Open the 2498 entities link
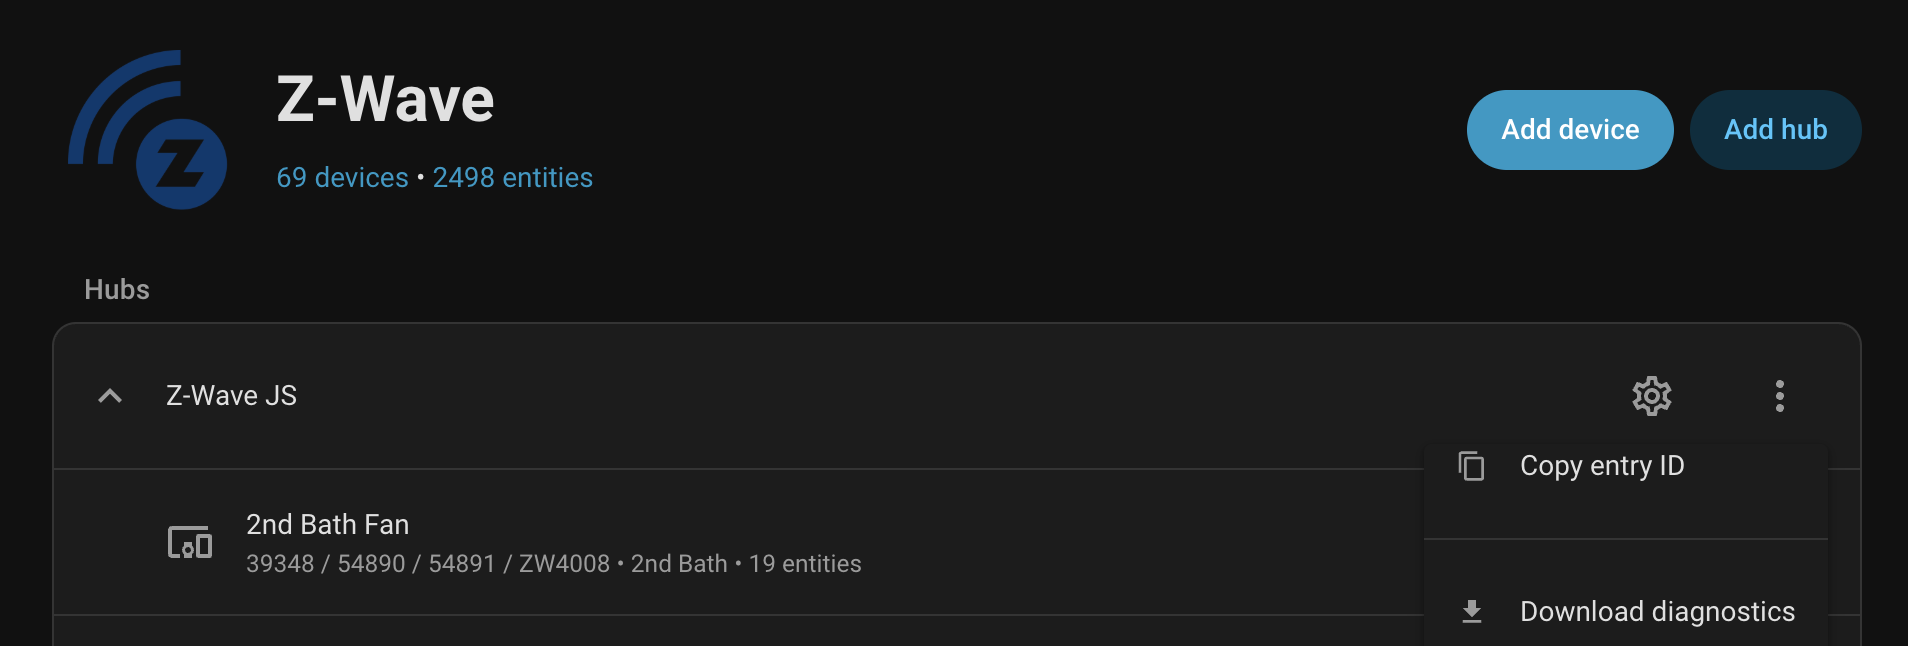 coord(512,178)
